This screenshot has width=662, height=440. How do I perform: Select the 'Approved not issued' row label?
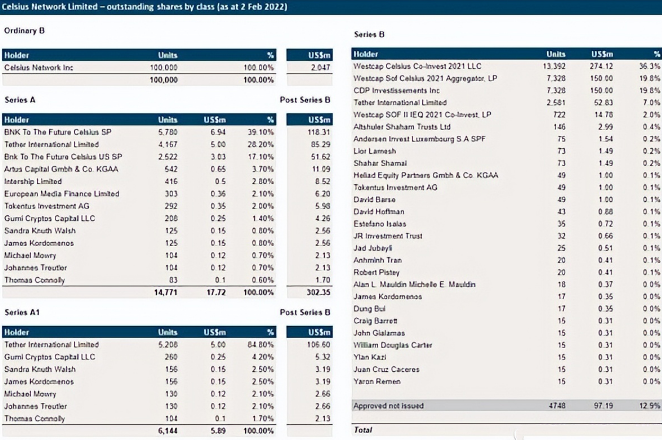pos(388,406)
